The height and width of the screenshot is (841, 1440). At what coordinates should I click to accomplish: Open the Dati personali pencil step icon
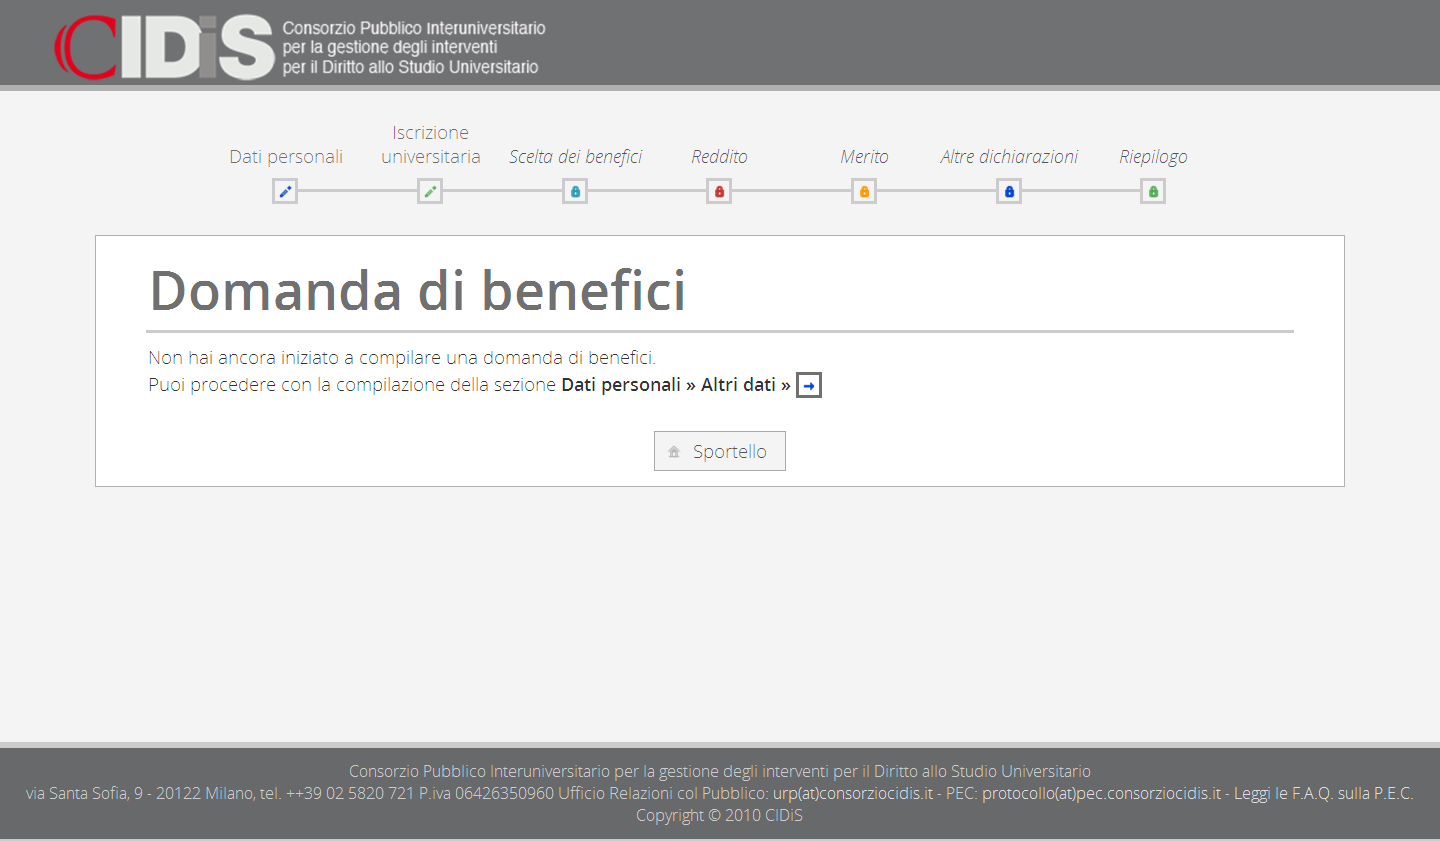pyautogui.click(x=285, y=191)
